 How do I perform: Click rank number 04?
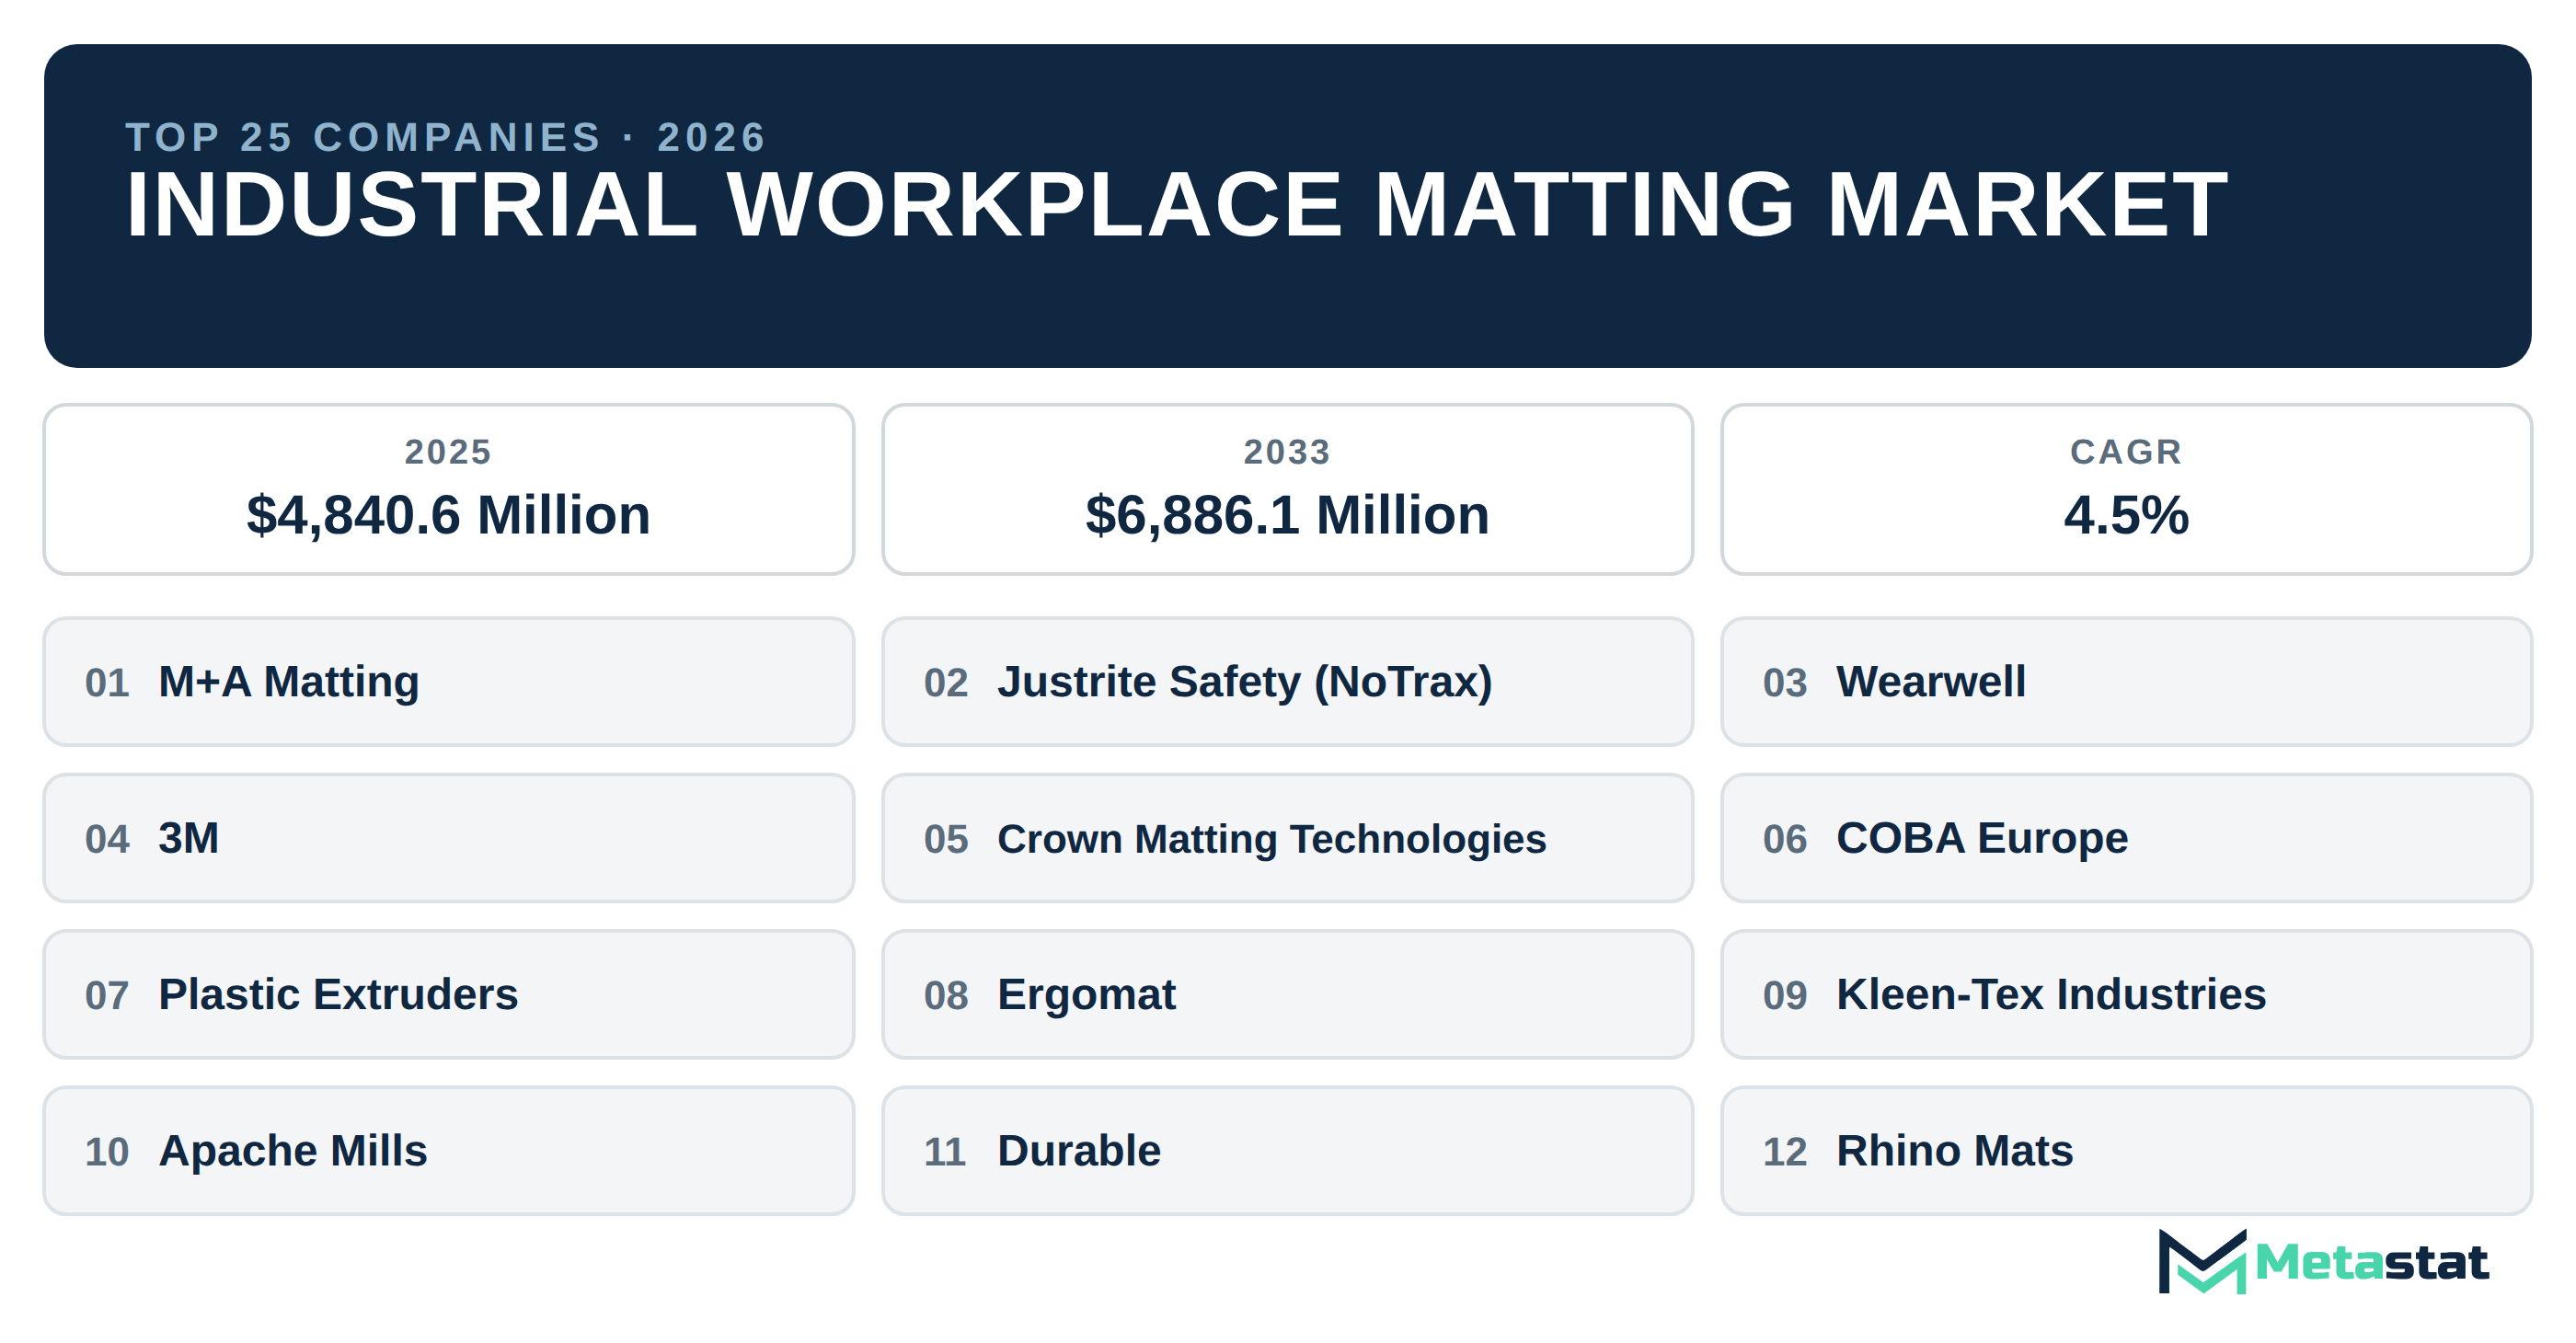(x=107, y=839)
